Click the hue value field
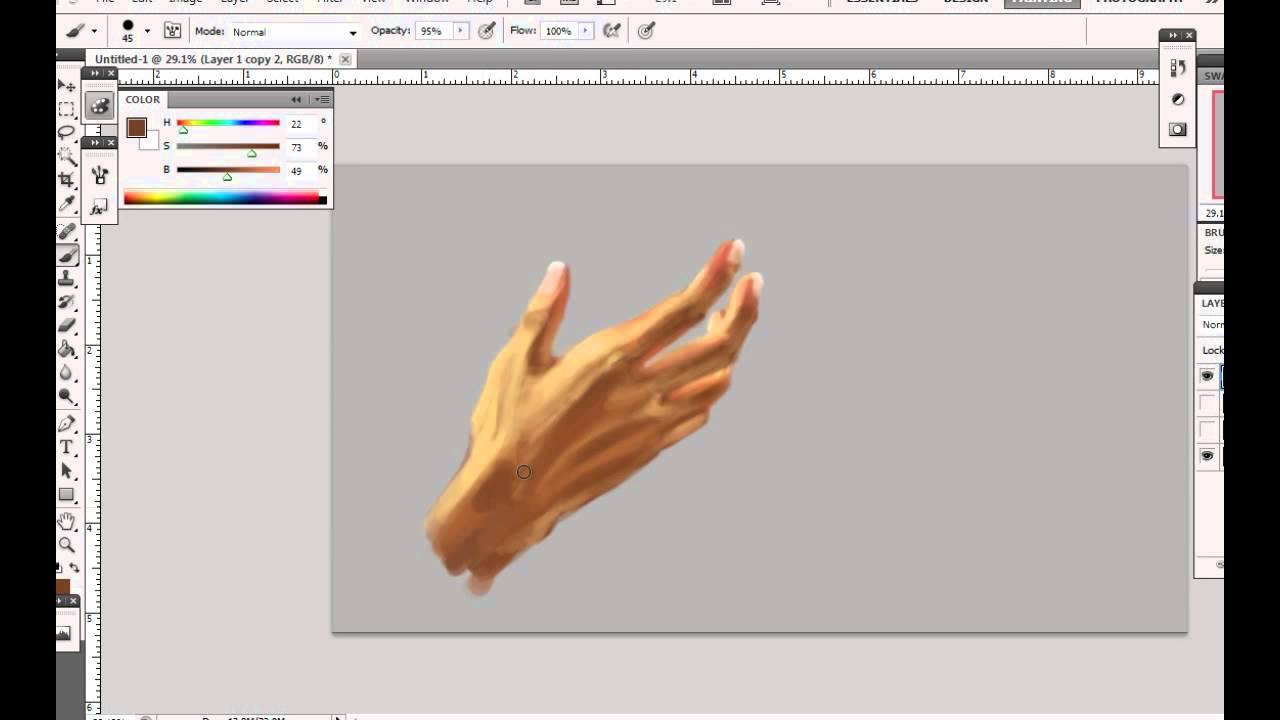Screen dimensions: 1280x720 click(x=300, y=124)
